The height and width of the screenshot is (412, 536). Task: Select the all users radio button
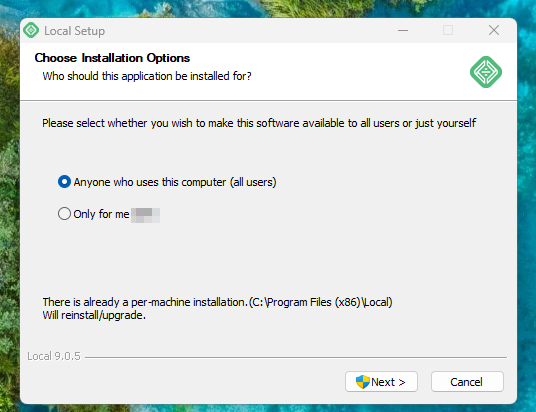click(x=64, y=182)
